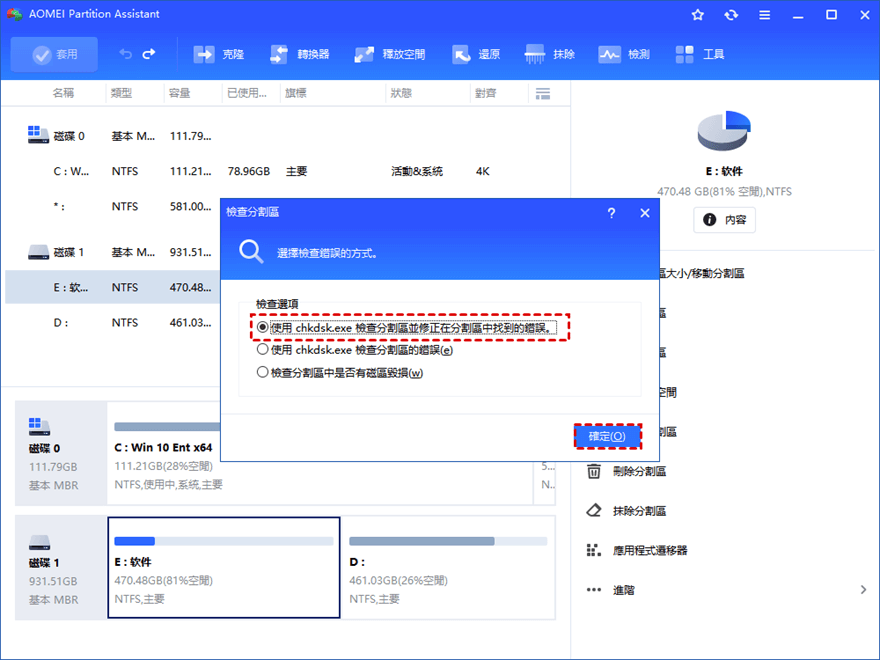This screenshot has height=660, width=880.
Task: Click the refresh icon in title bar
Action: pyautogui.click(x=731, y=15)
